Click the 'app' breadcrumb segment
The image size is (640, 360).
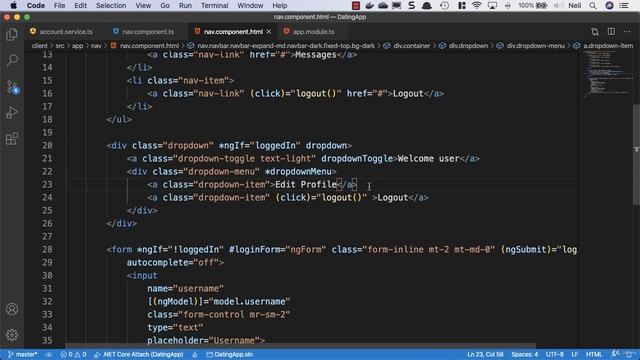pyautogui.click(x=78, y=46)
